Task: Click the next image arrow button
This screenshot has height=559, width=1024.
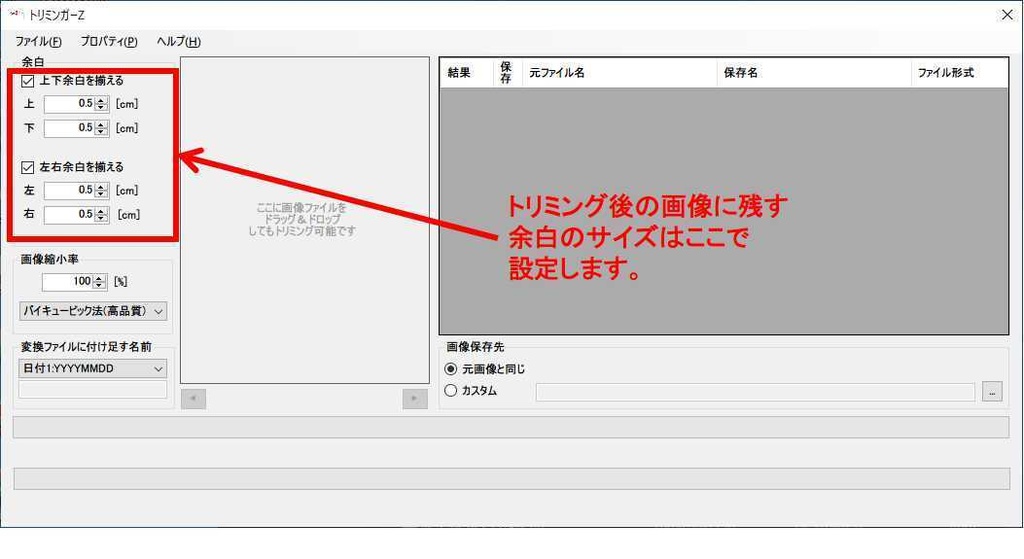Action: [x=415, y=398]
